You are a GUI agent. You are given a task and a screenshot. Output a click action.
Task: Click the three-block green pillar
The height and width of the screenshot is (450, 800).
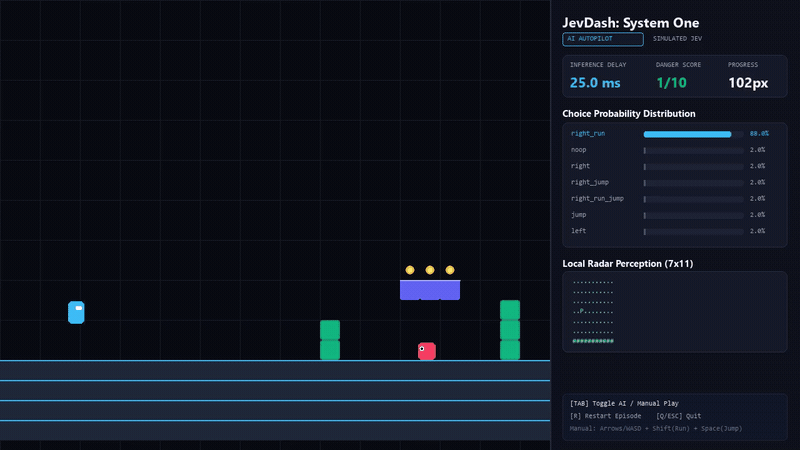[510, 330]
